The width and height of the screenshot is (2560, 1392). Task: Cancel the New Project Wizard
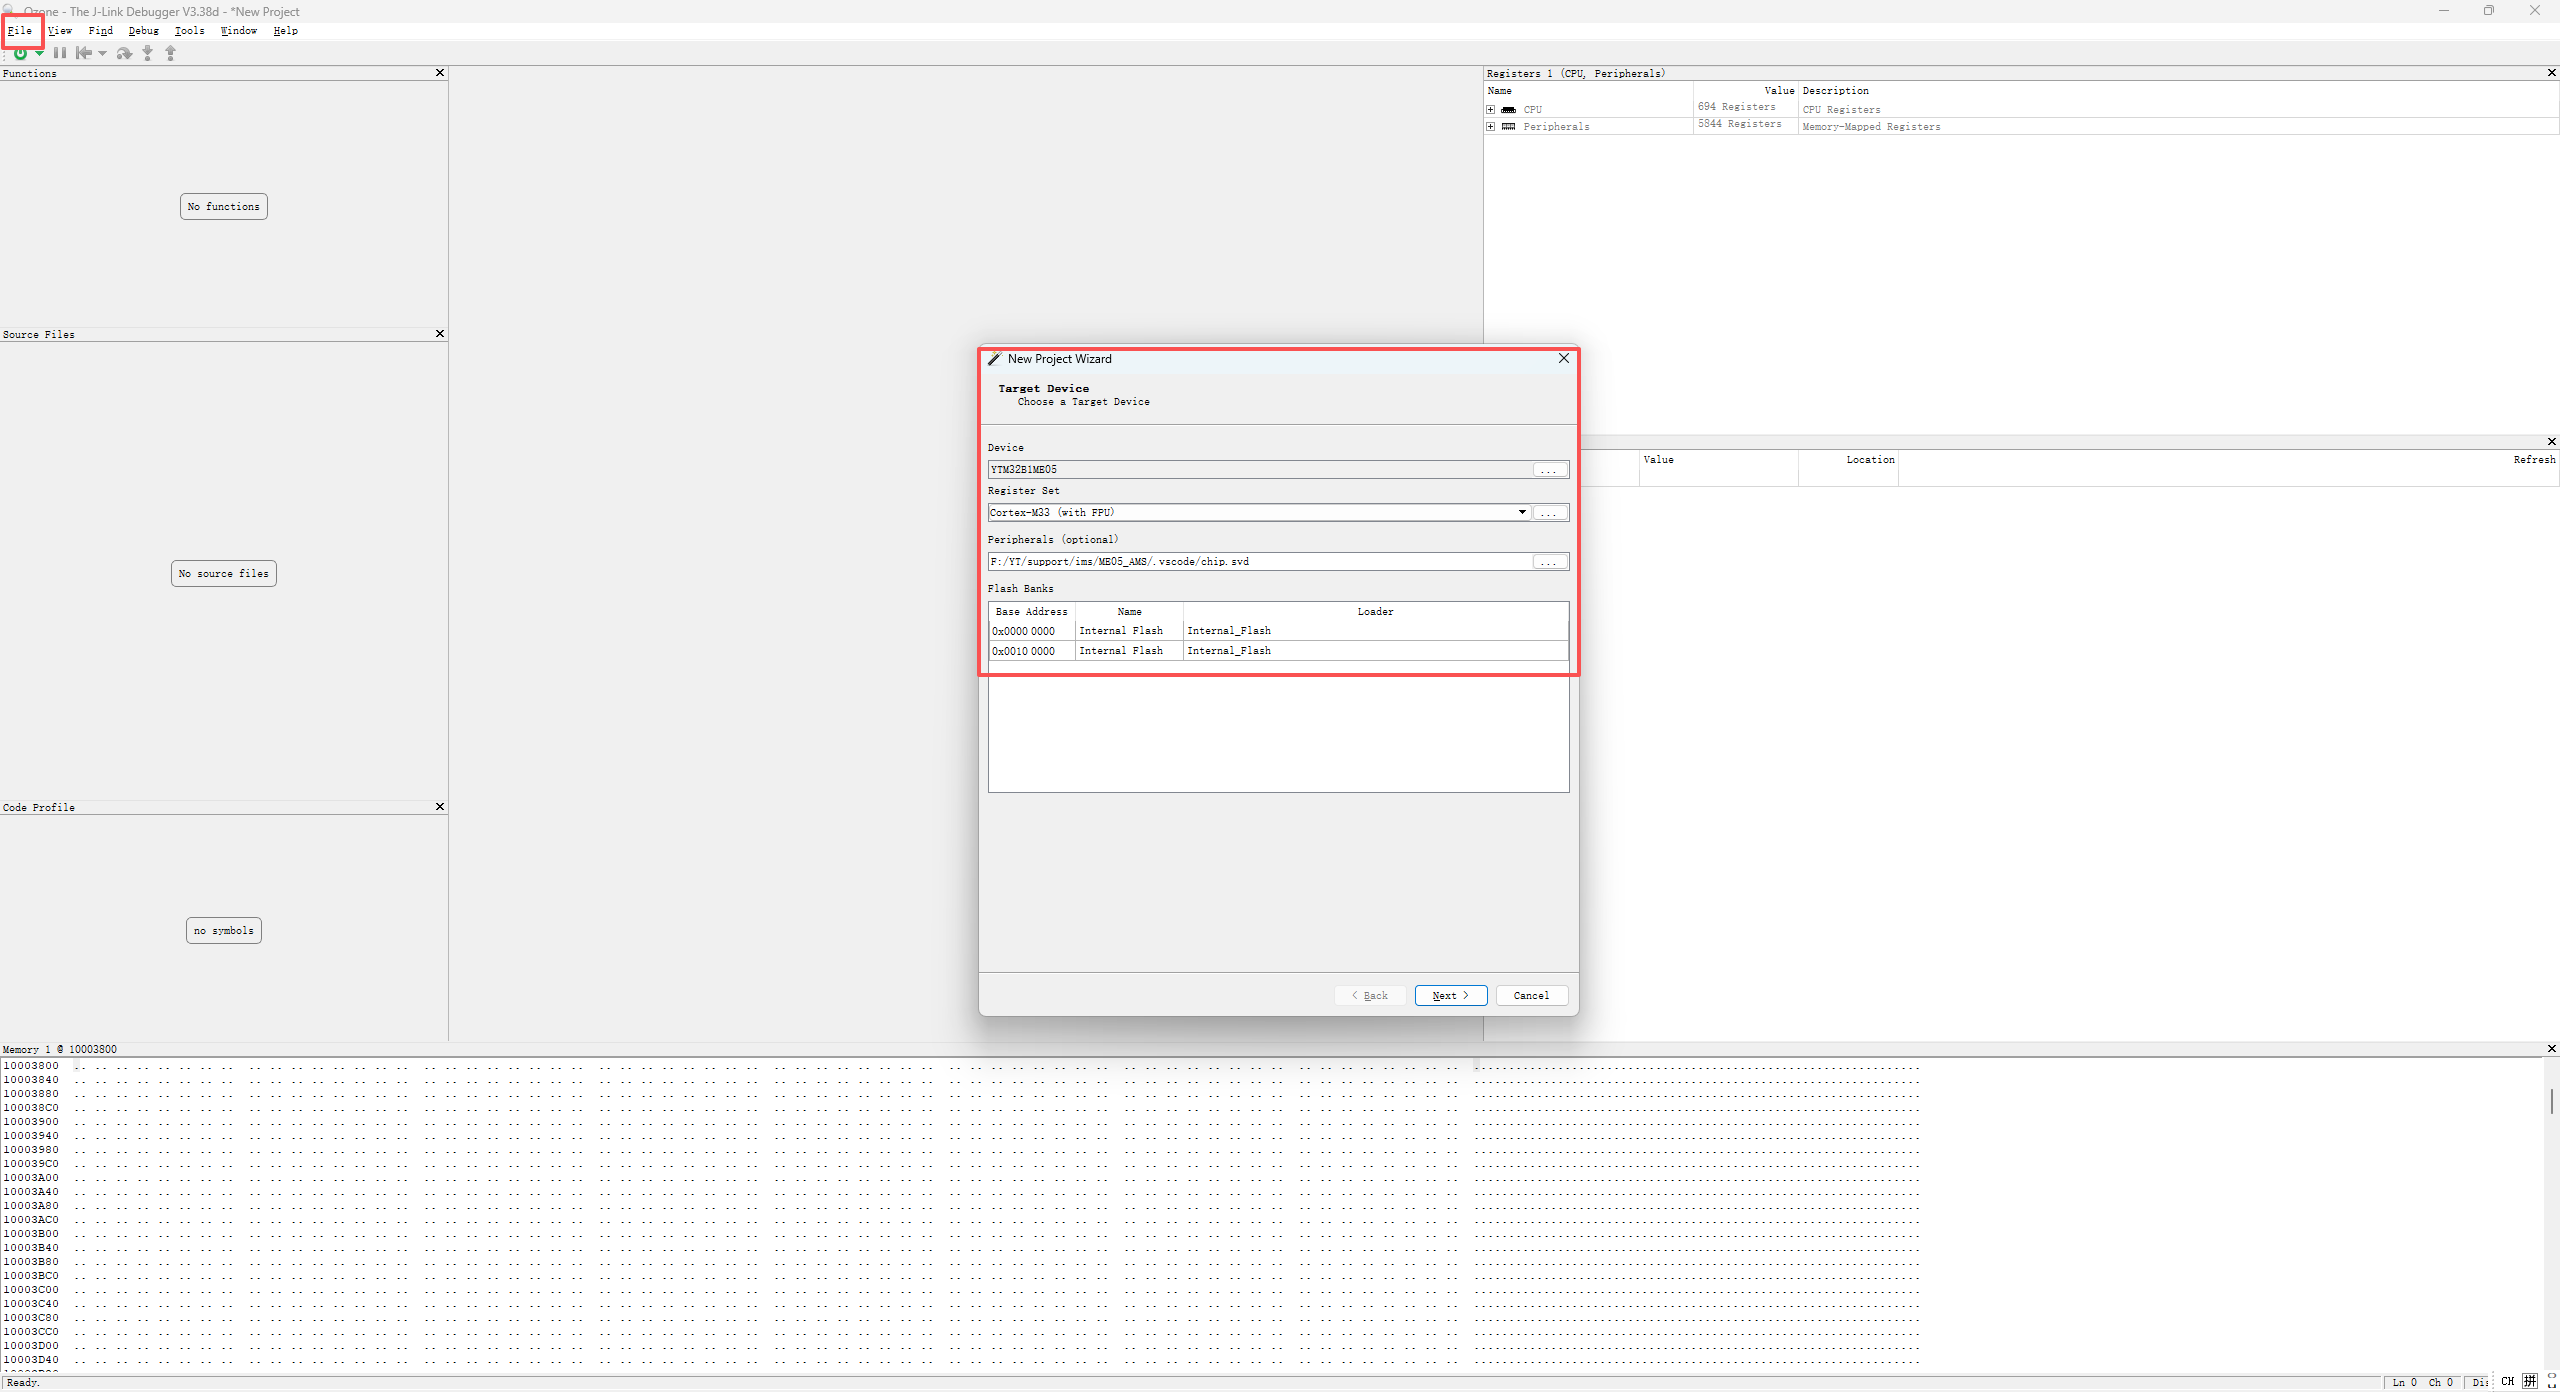[1531, 995]
